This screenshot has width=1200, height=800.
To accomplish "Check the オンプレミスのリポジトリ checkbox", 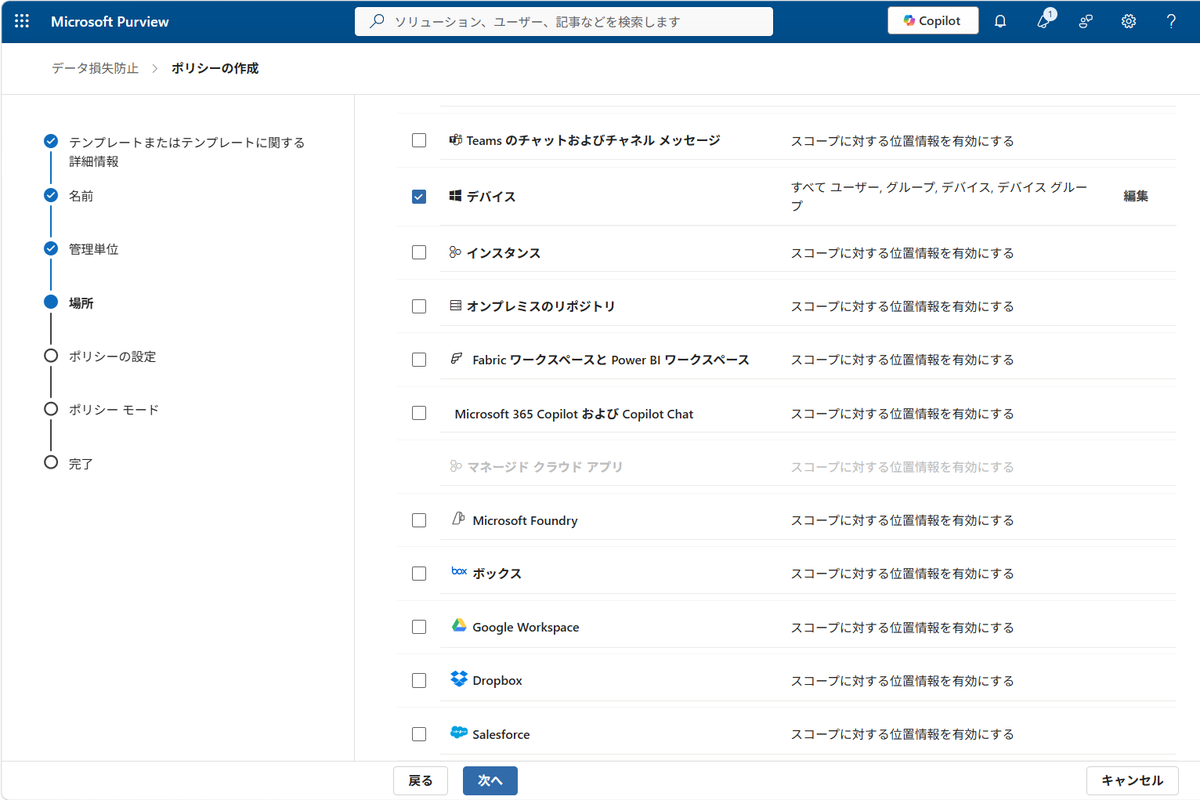I will coord(419,306).
